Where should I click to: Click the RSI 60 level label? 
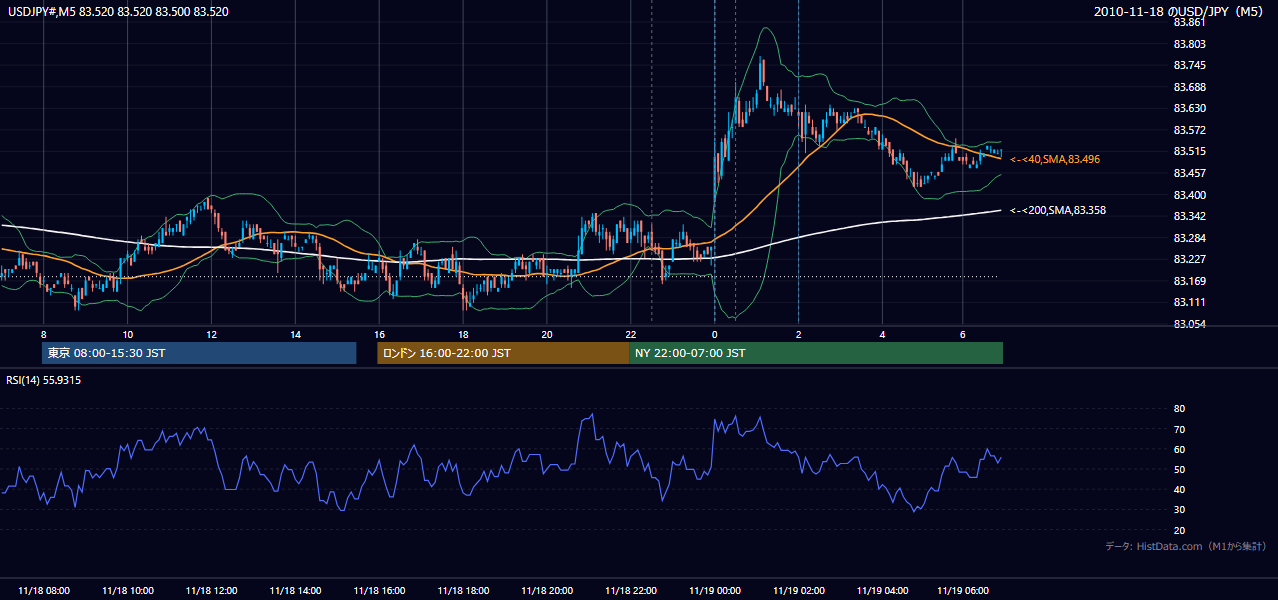pyautogui.click(x=1179, y=449)
